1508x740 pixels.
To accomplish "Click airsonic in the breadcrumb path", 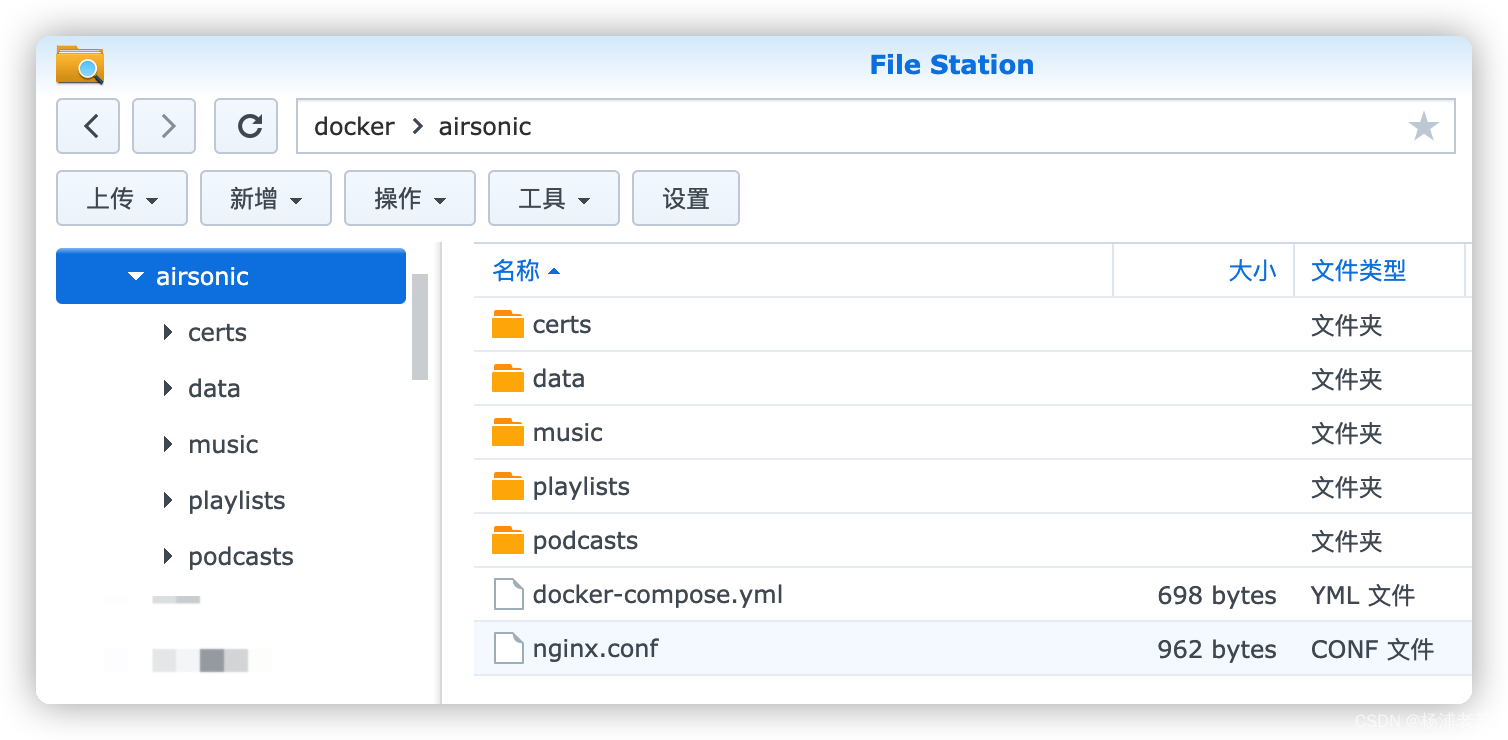I will coord(485,126).
